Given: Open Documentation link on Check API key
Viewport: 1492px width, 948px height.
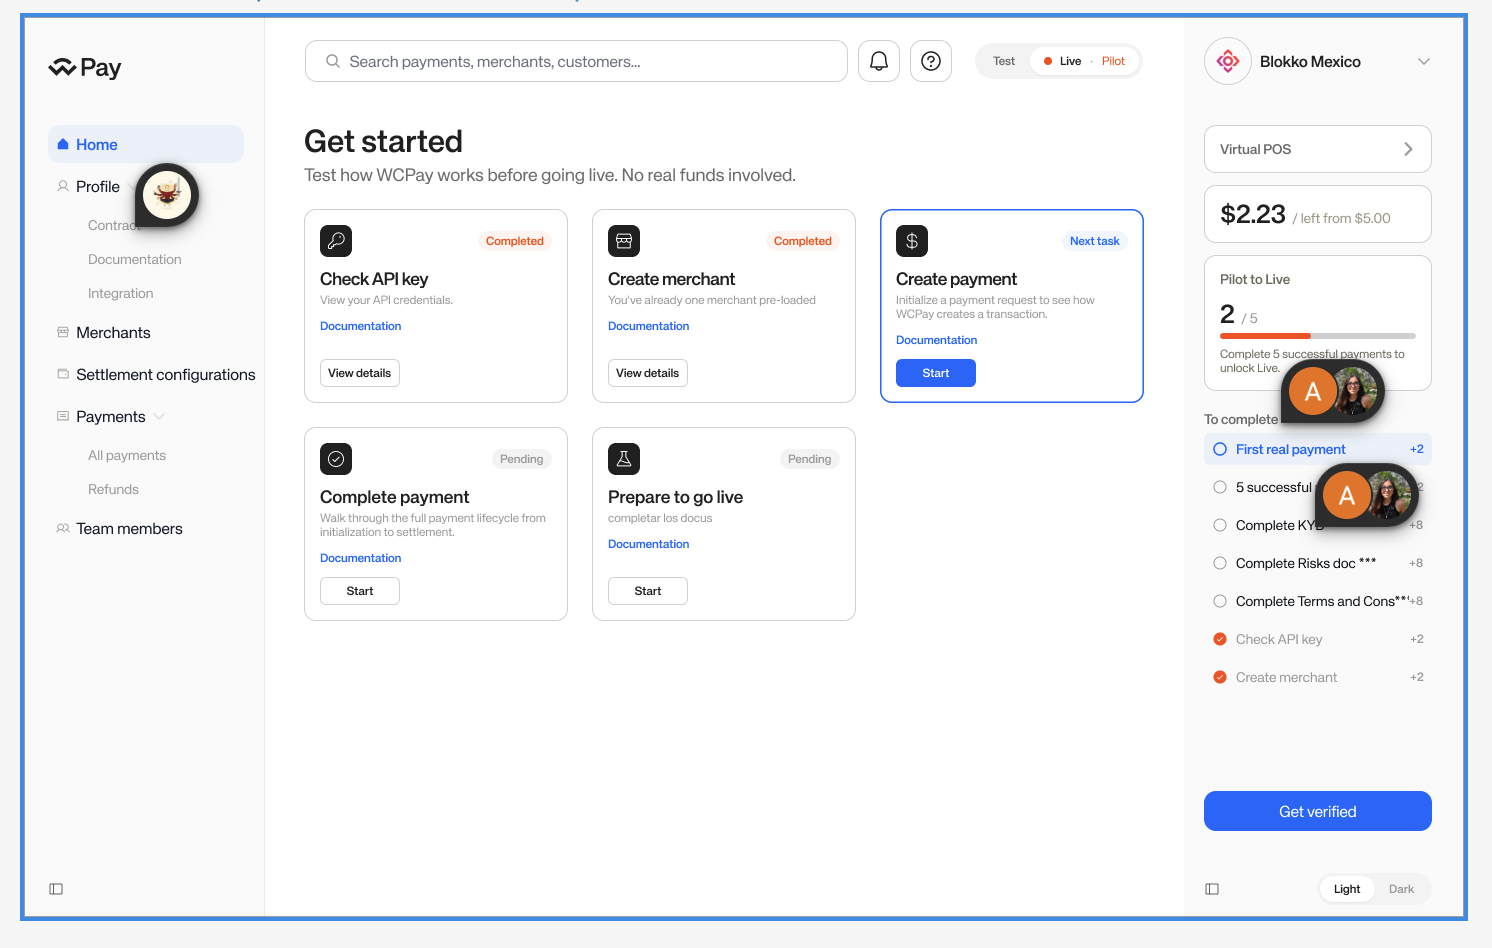Looking at the screenshot, I should coord(360,326).
